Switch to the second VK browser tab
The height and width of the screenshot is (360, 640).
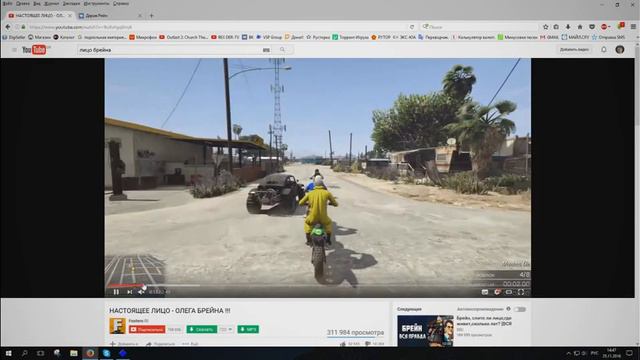(x=109, y=16)
